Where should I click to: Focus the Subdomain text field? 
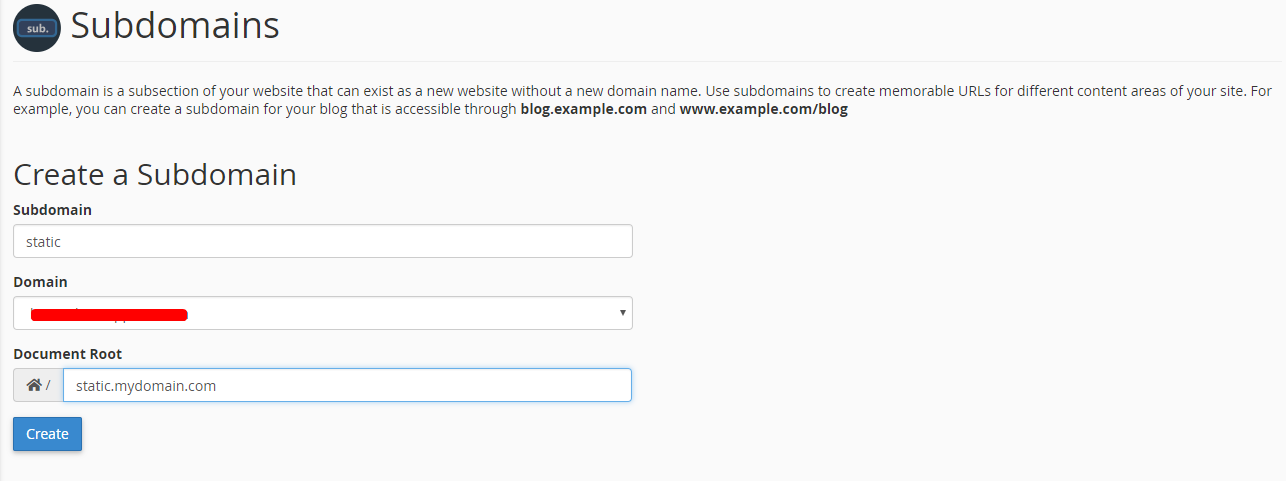tap(322, 241)
